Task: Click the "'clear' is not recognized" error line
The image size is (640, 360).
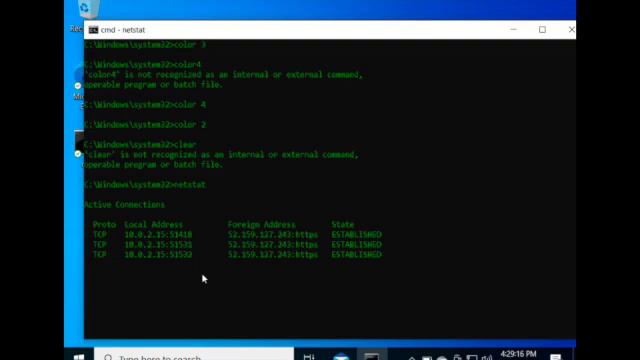Action: pos(221,155)
